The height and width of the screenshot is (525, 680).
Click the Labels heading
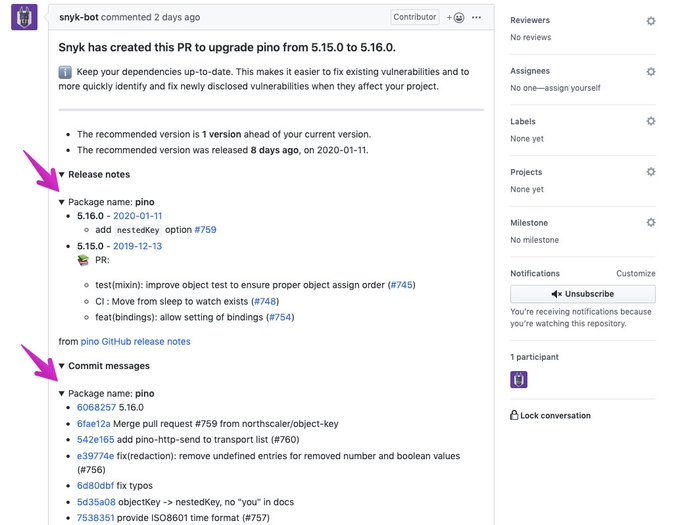[x=523, y=121]
